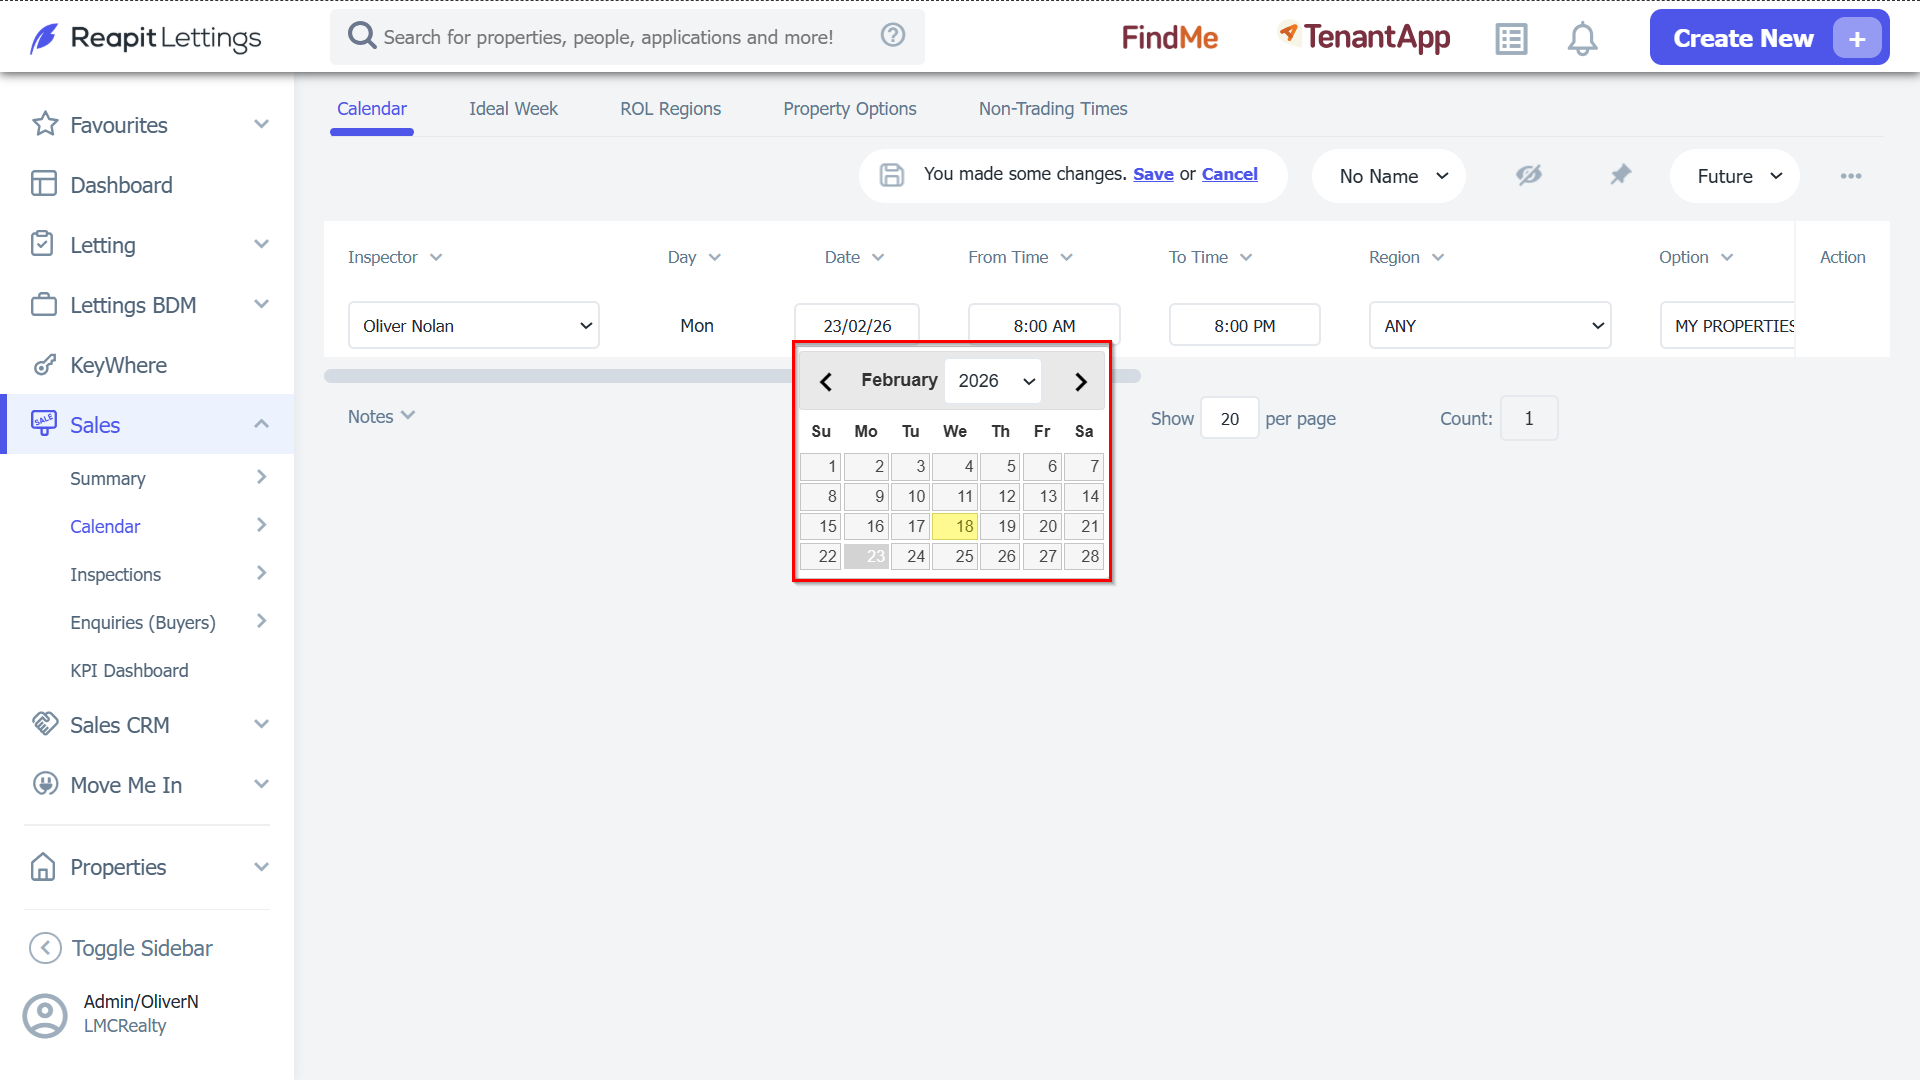This screenshot has height=1080, width=1920.
Task: Go to previous month in date picker
Action: [x=826, y=381]
